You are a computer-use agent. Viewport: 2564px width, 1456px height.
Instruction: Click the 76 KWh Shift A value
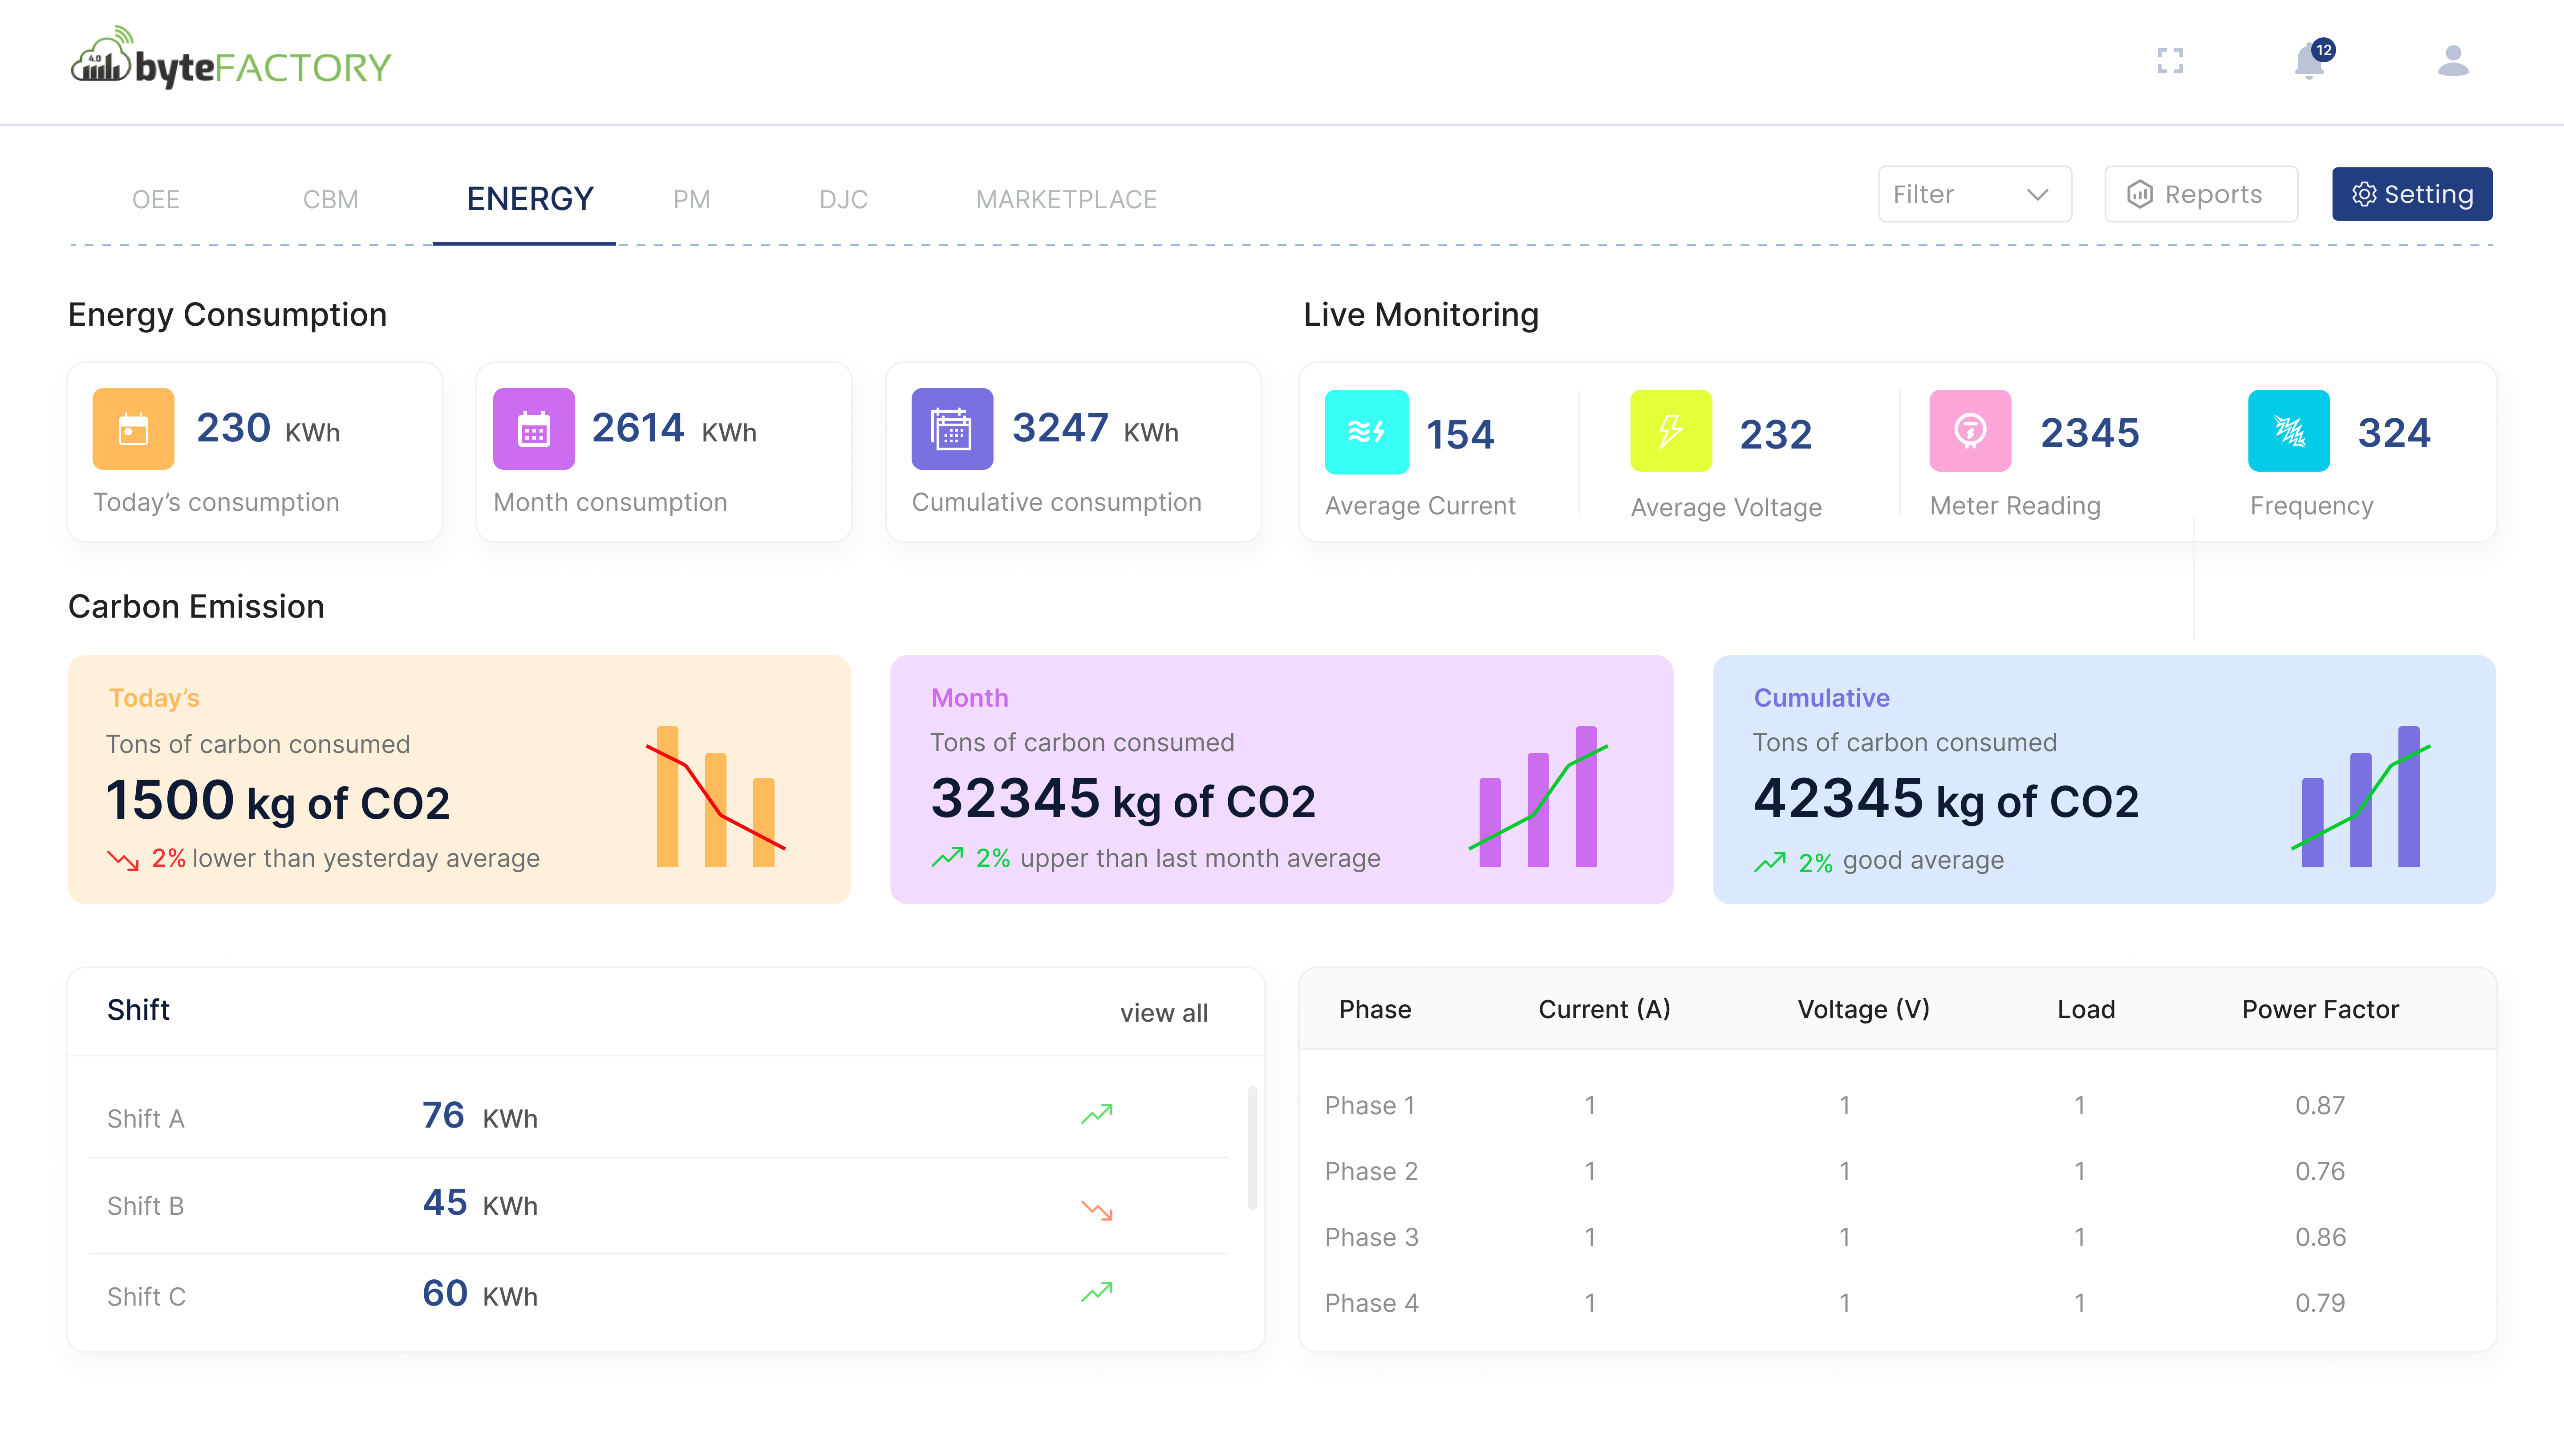480,1116
